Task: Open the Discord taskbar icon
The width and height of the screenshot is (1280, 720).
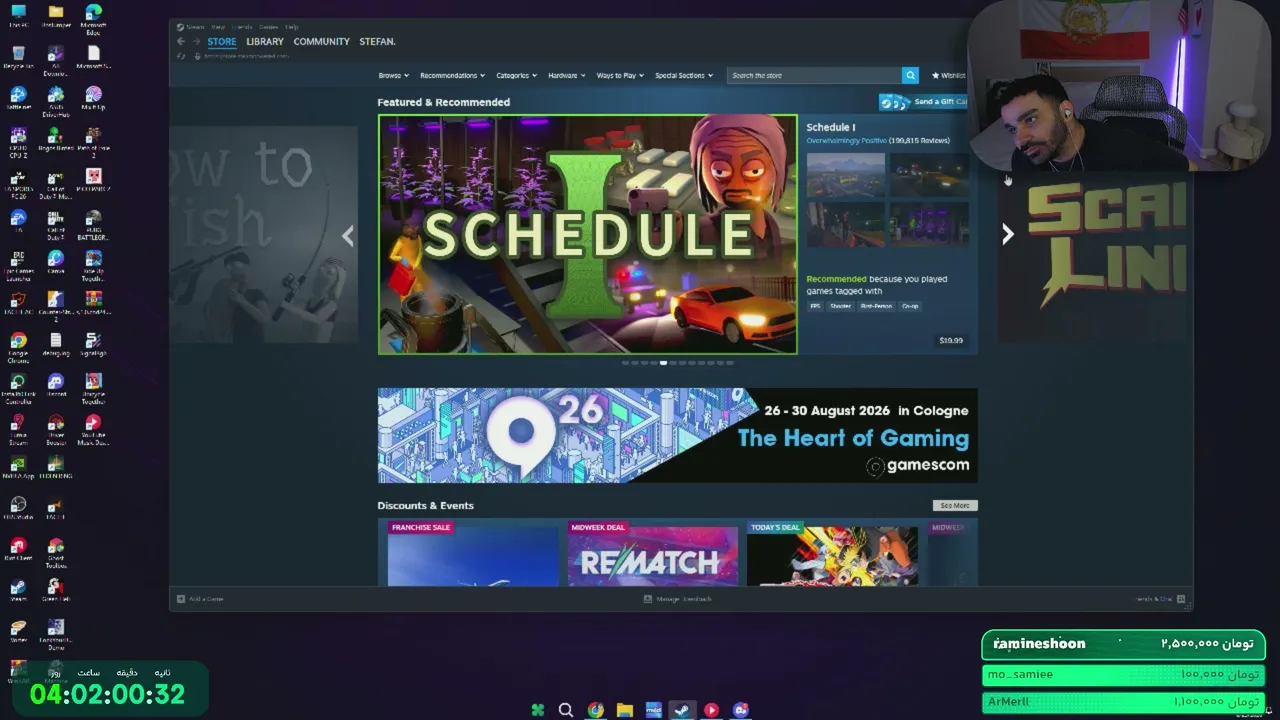Action: (x=740, y=710)
